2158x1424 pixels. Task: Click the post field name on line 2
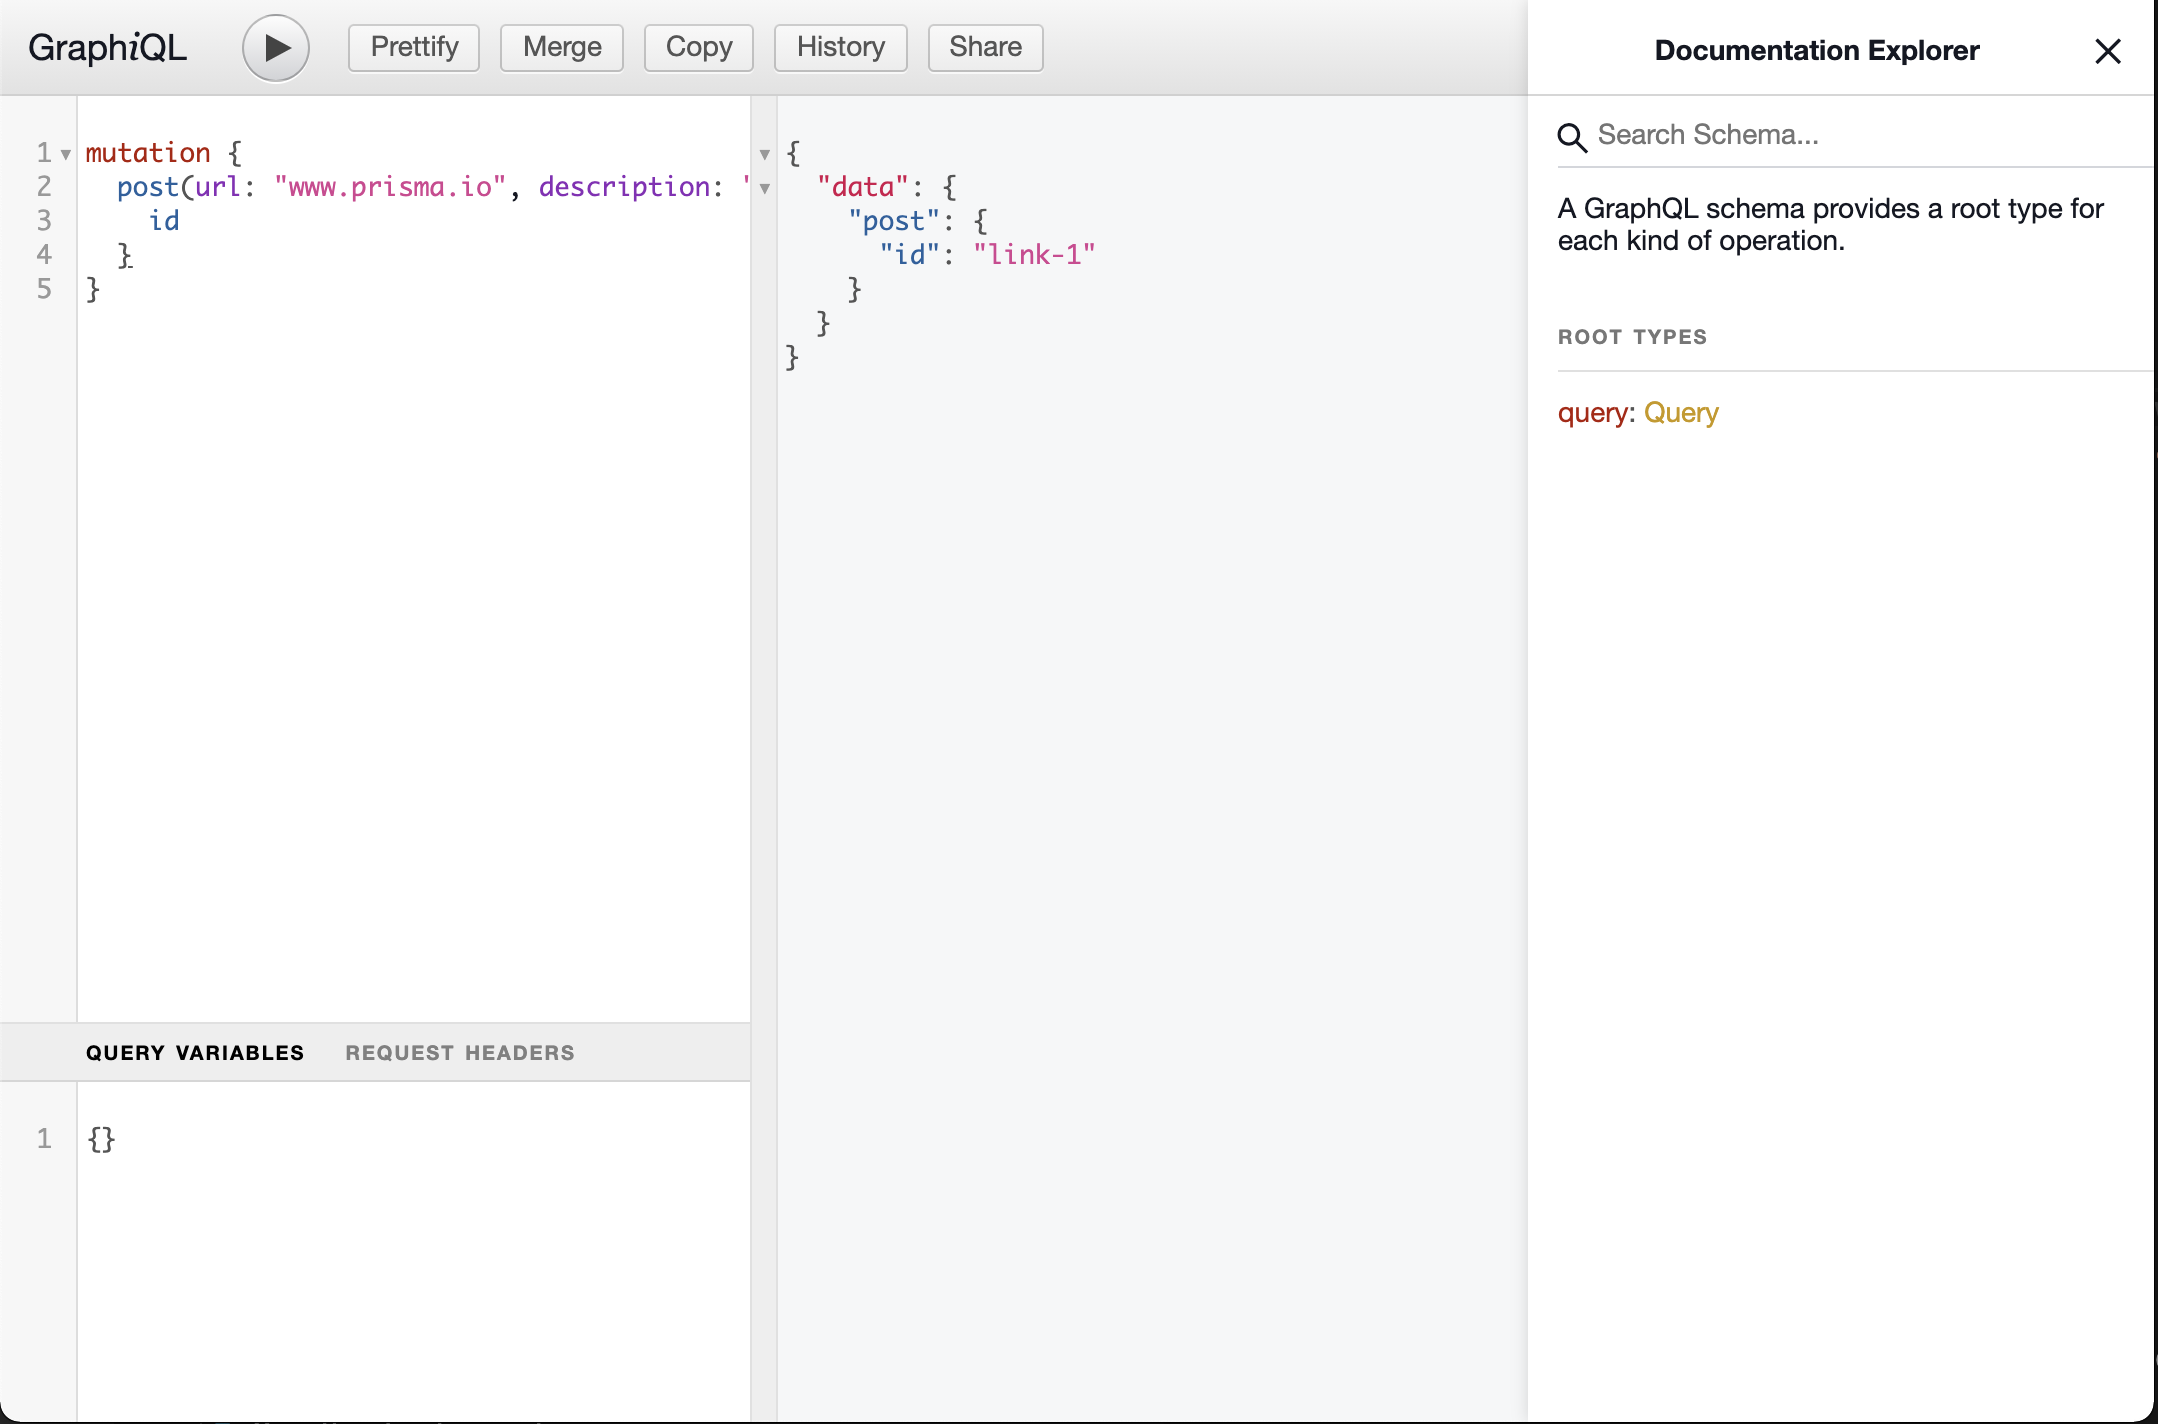coord(148,187)
